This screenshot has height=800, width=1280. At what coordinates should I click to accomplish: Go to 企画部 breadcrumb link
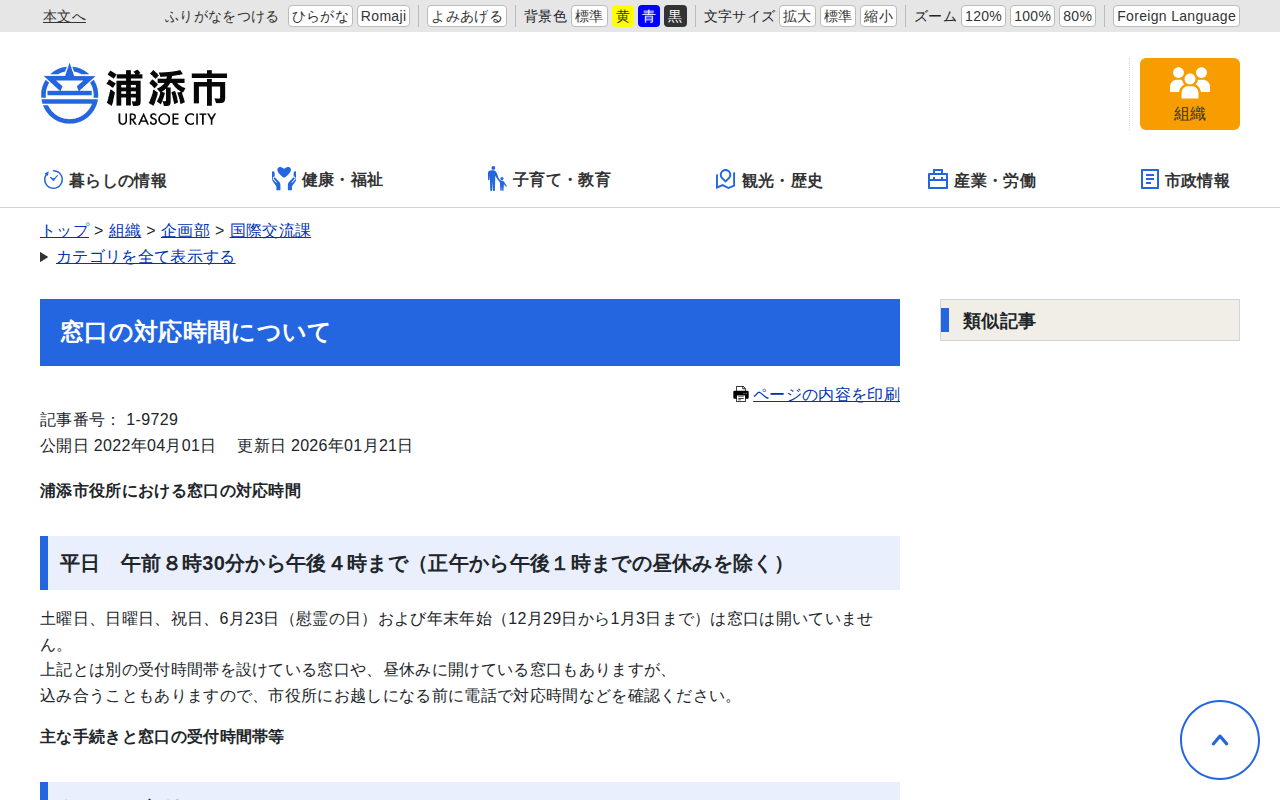coord(185,231)
